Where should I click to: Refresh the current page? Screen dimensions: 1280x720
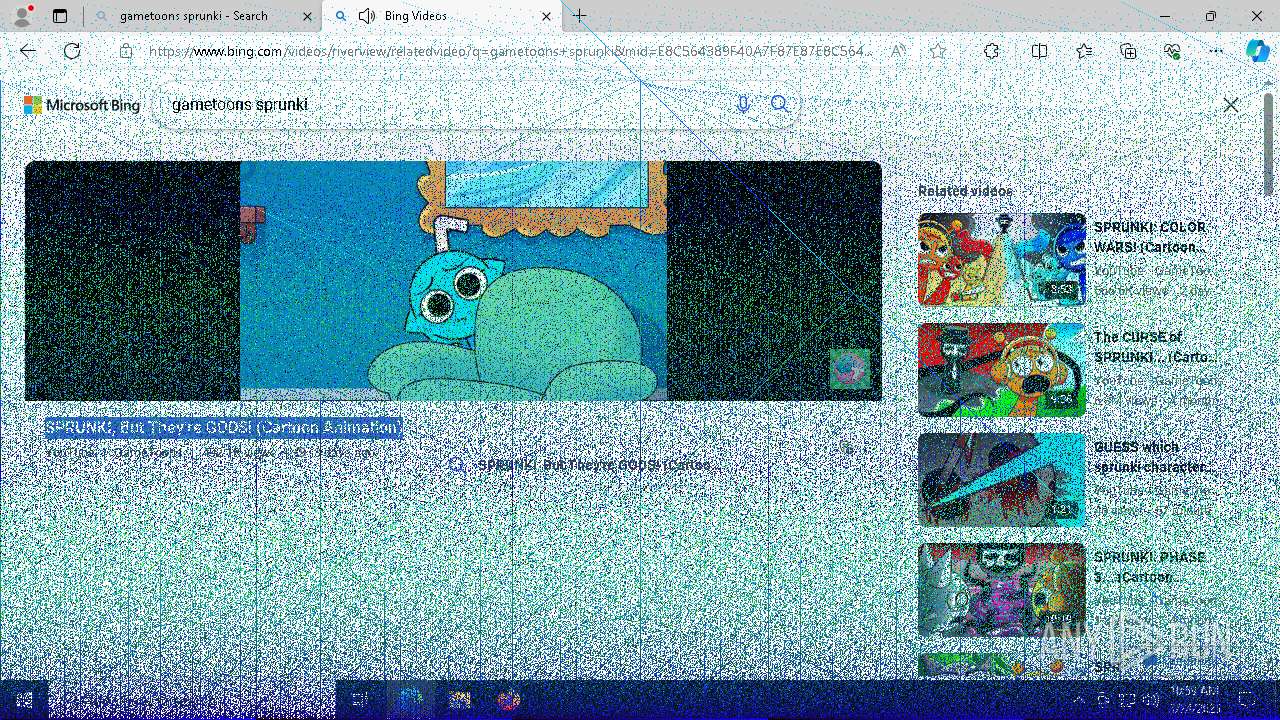[x=72, y=51]
